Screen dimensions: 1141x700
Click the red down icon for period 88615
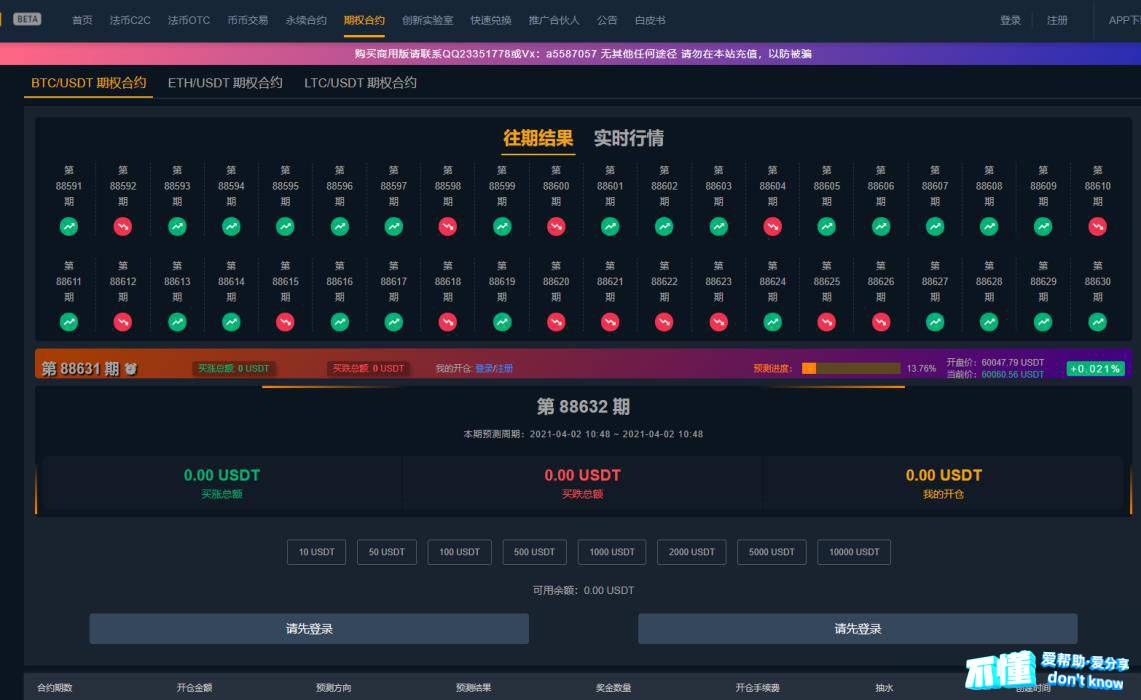285,322
